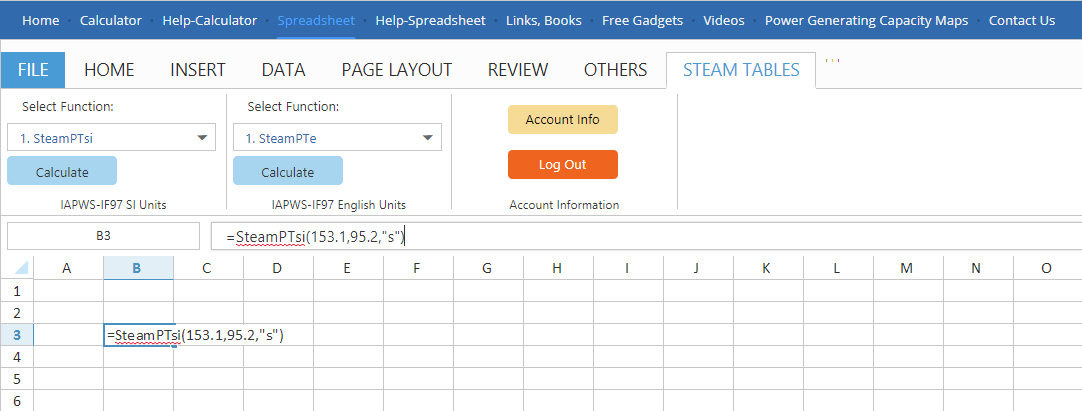The width and height of the screenshot is (1082, 411).
Task: Open the FILE ribbon tab
Action: 33,70
